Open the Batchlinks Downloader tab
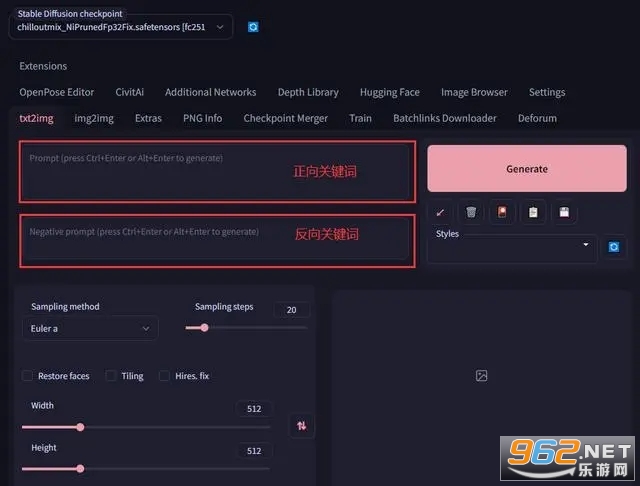This screenshot has width=640, height=486. click(445, 118)
